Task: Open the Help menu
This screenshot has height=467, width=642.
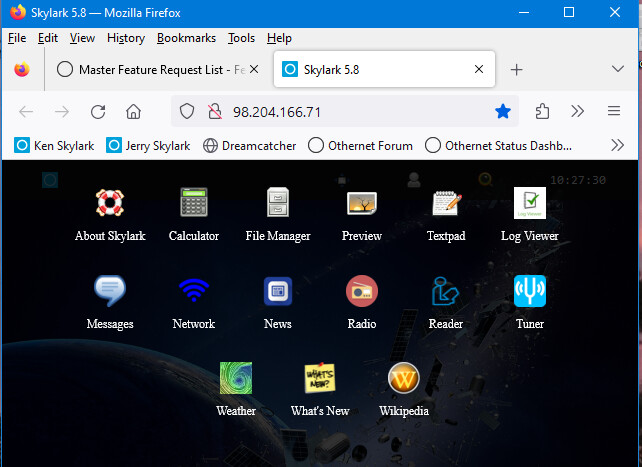Action: [279, 38]
